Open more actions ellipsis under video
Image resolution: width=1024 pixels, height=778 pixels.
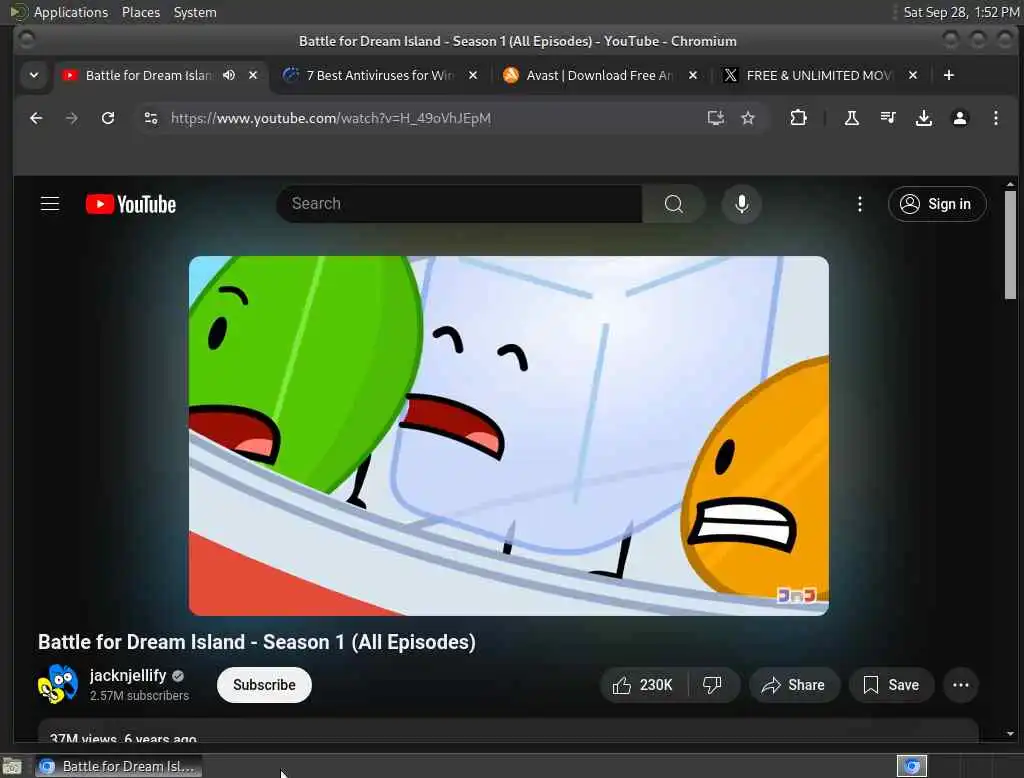(x=961, y=685)
